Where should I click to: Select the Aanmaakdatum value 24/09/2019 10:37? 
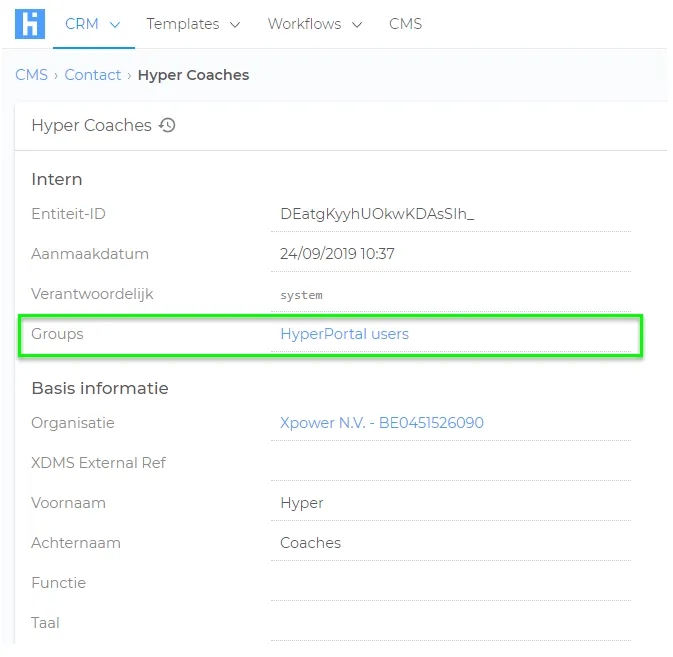pyautogui.click(x=337, y=254)
